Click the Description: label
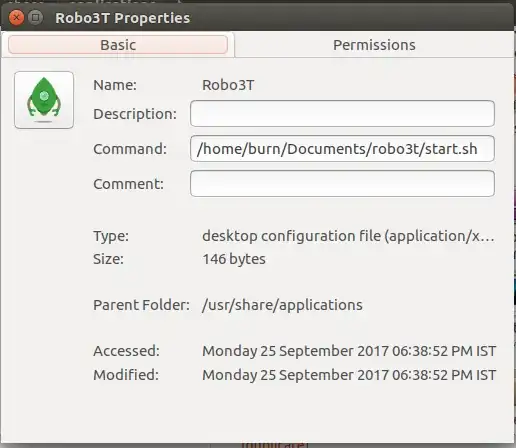Viewport: 516px width, 448px height. pyautogui.click(x=135, y=114)
